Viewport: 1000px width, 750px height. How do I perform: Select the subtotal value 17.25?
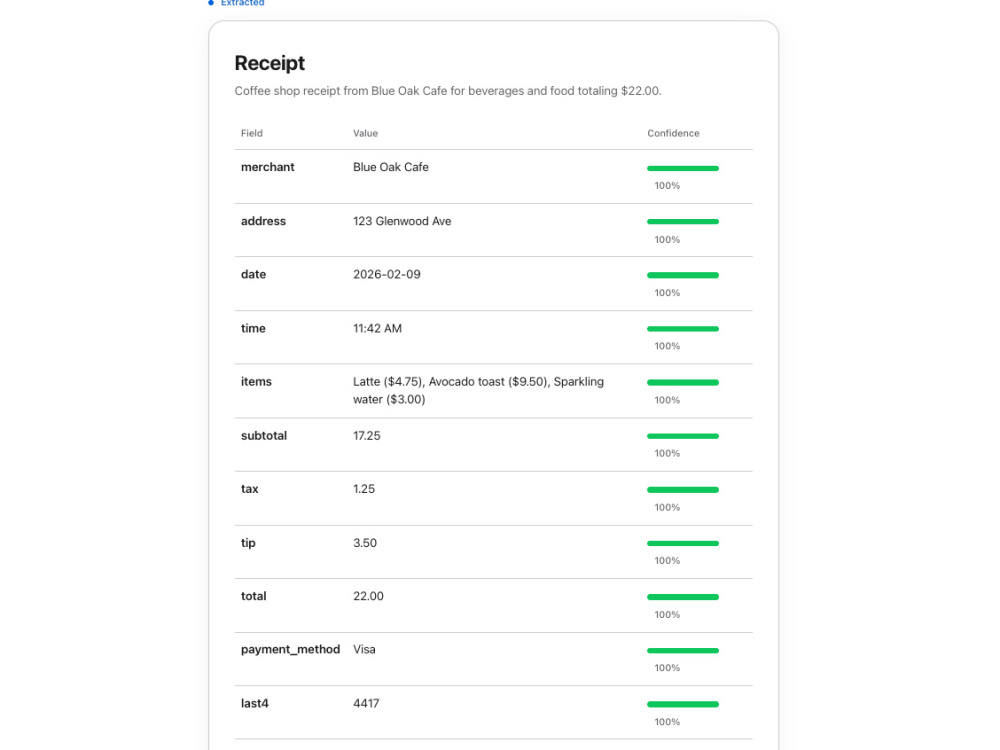click(x=367, y=436)
